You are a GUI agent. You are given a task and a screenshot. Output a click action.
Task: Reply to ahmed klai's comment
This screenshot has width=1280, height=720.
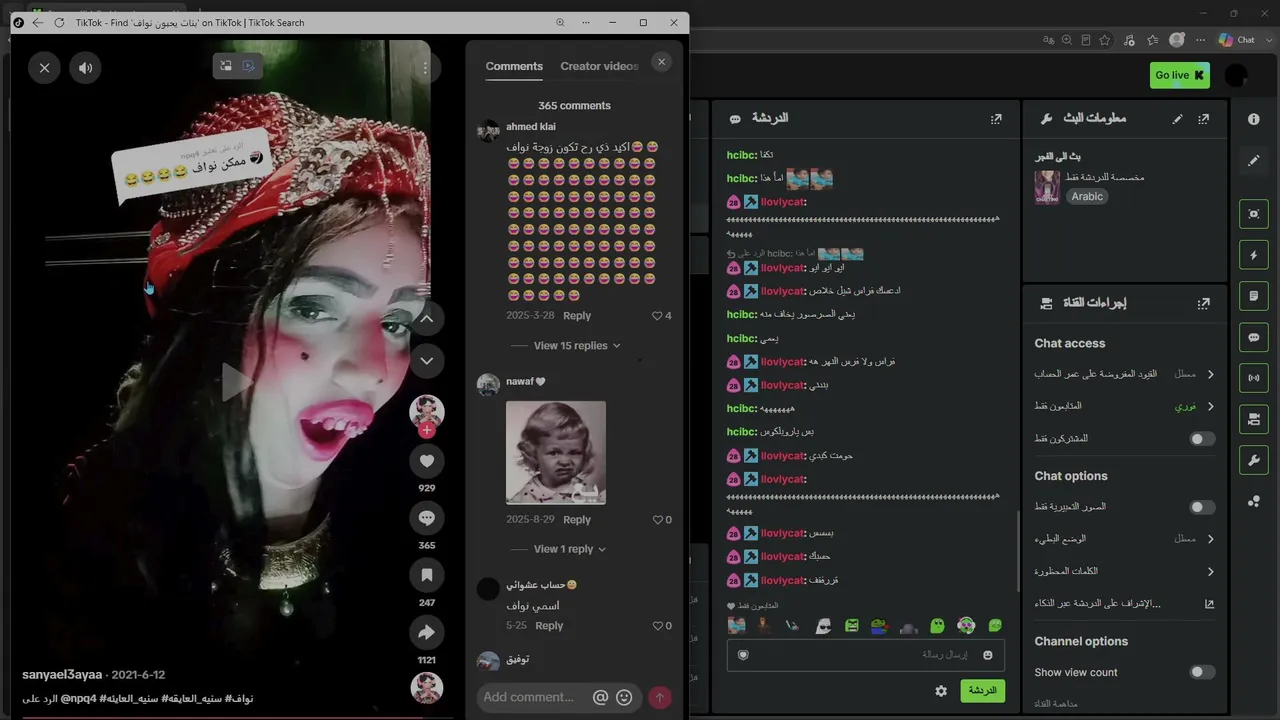(577, 315)
